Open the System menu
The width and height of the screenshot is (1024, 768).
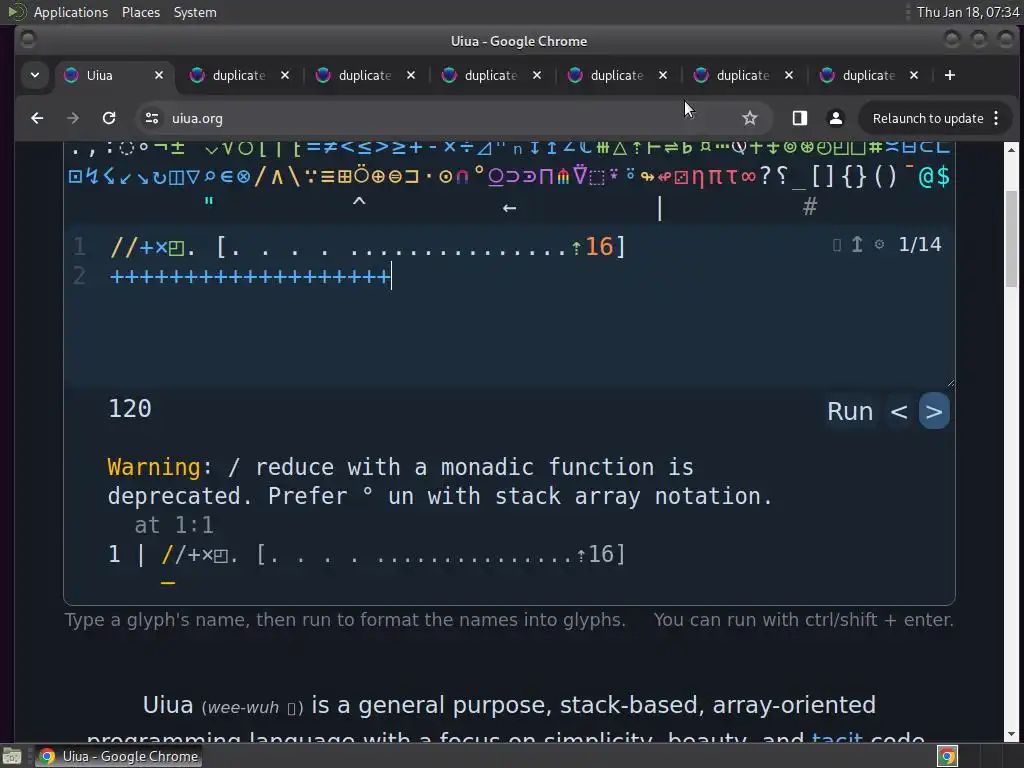pos(195,12)
